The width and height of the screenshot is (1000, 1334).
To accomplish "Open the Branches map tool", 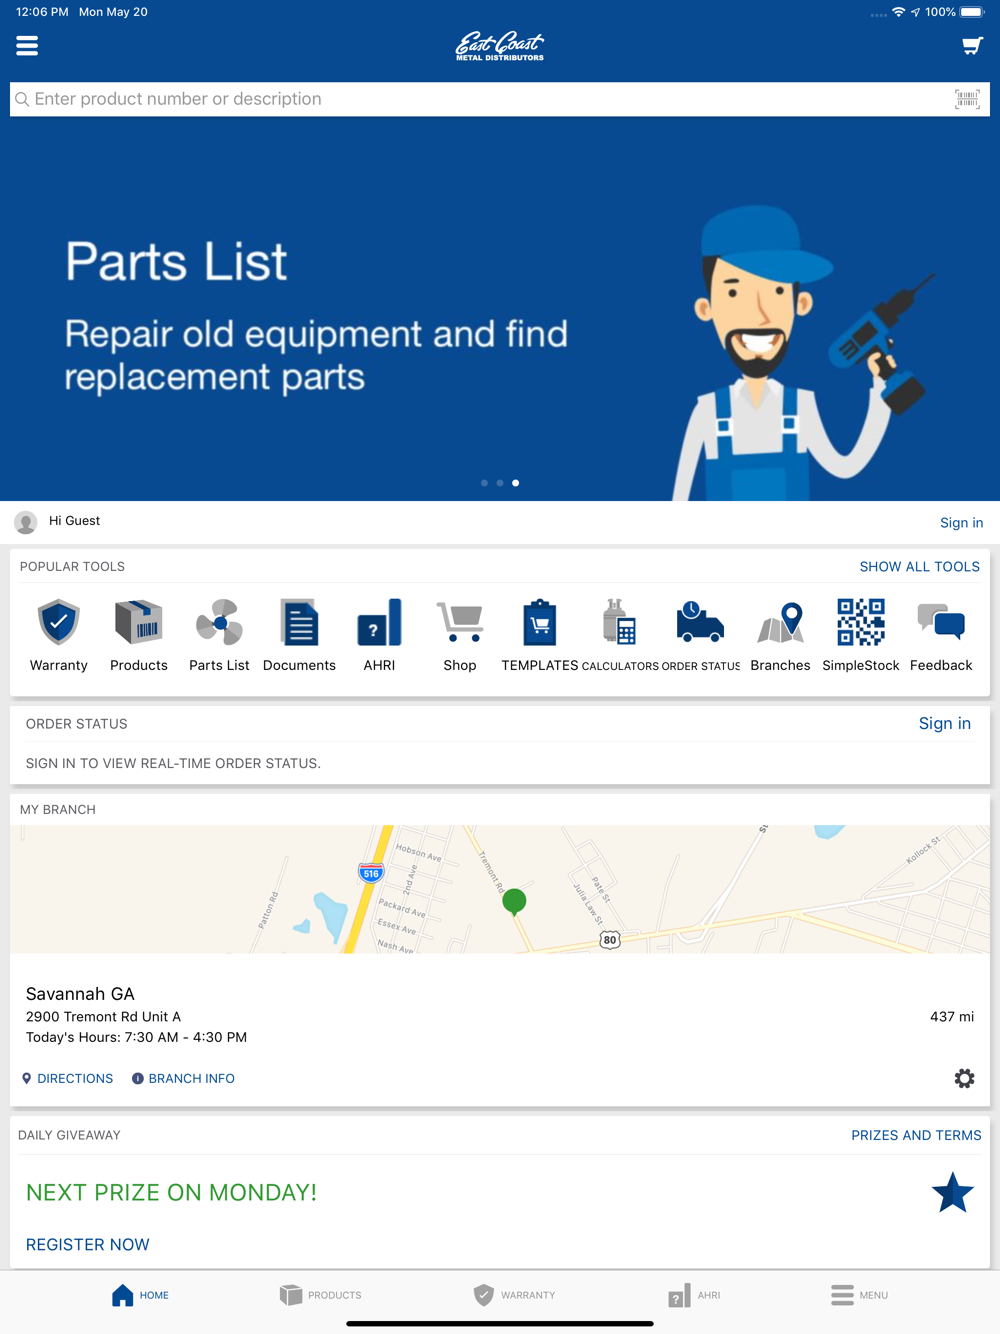I will 780,635.
